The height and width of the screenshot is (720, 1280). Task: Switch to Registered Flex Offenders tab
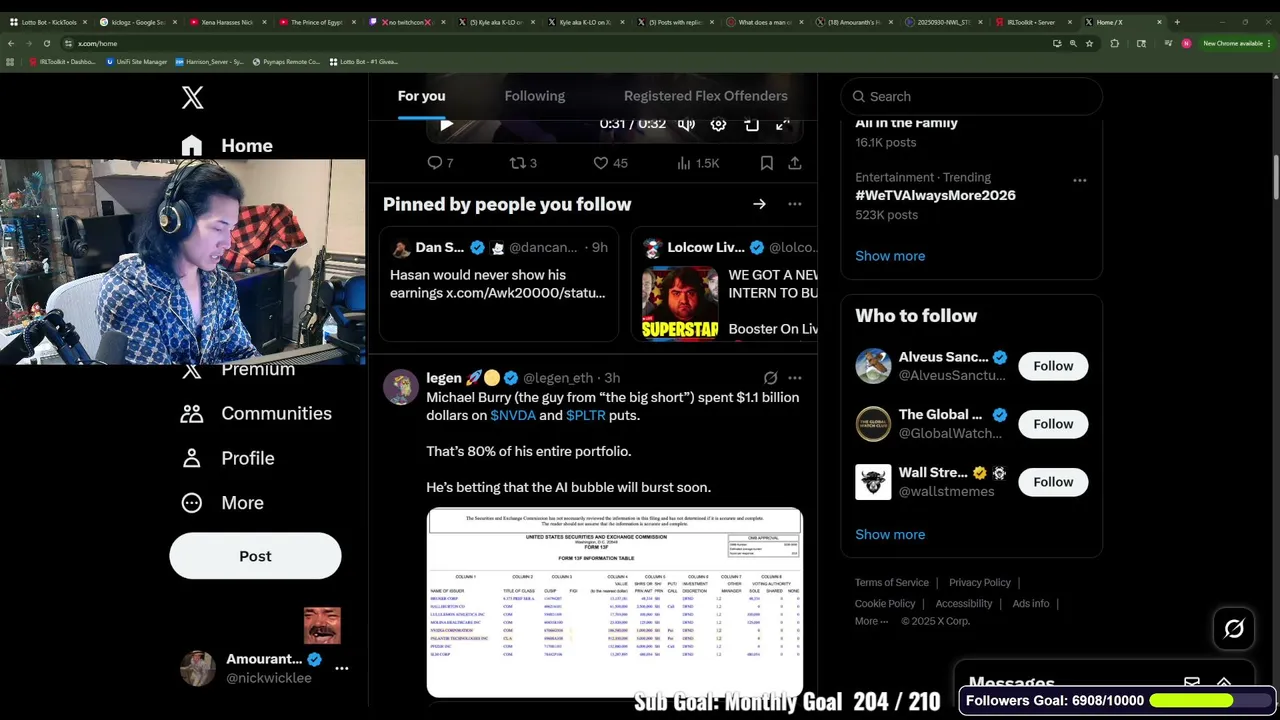tap(706, 96)
